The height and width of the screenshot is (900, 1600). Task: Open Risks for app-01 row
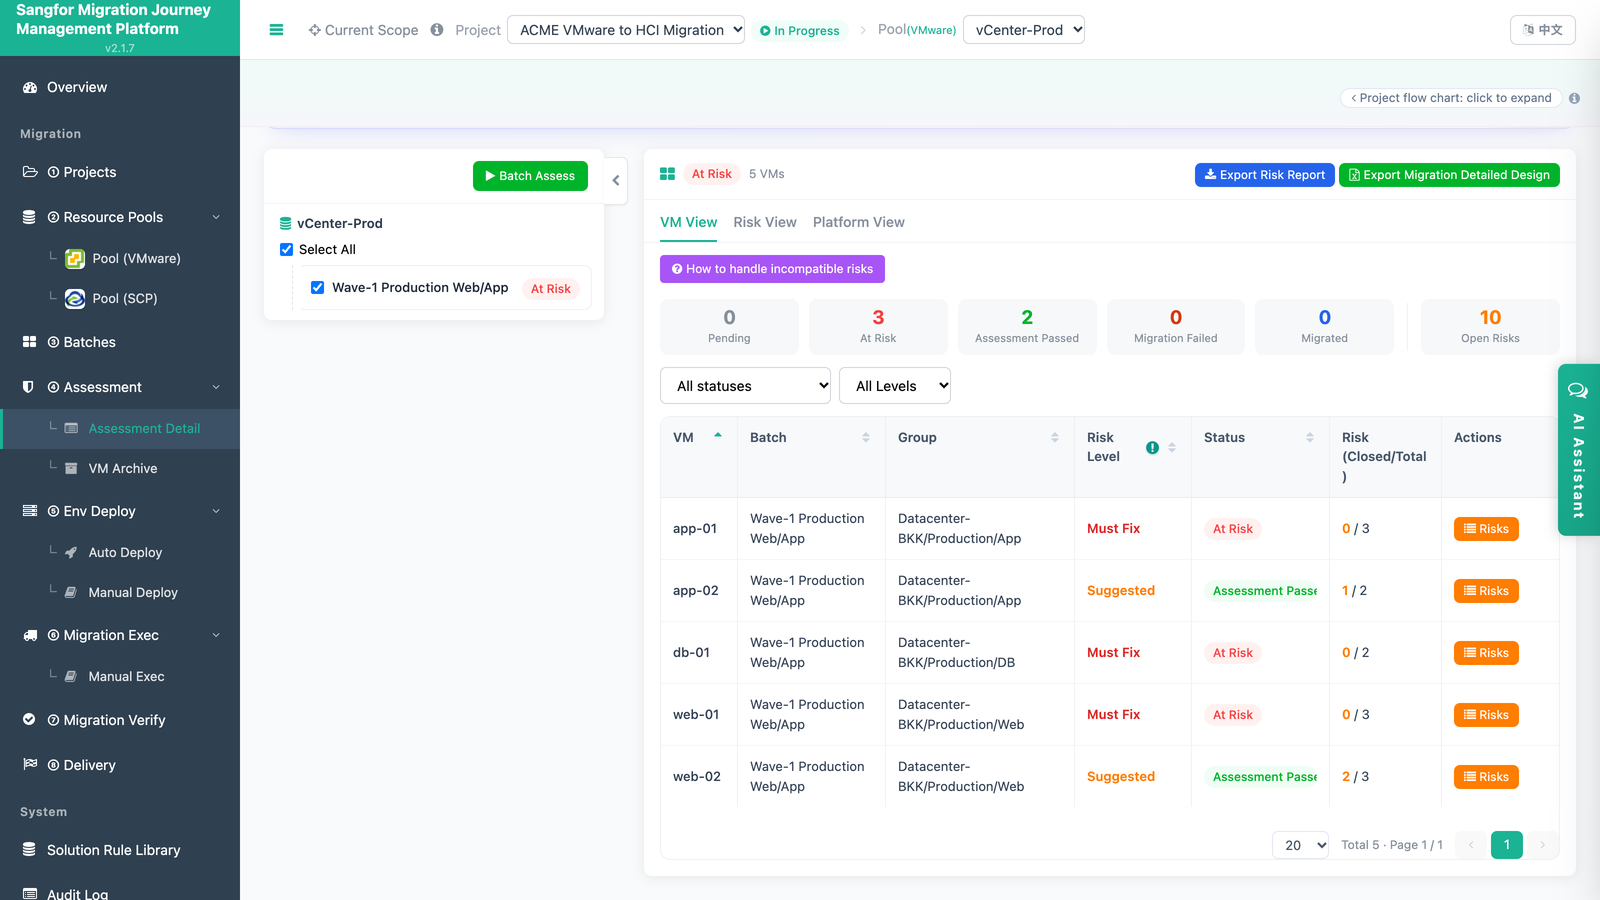pos(1486,529)
